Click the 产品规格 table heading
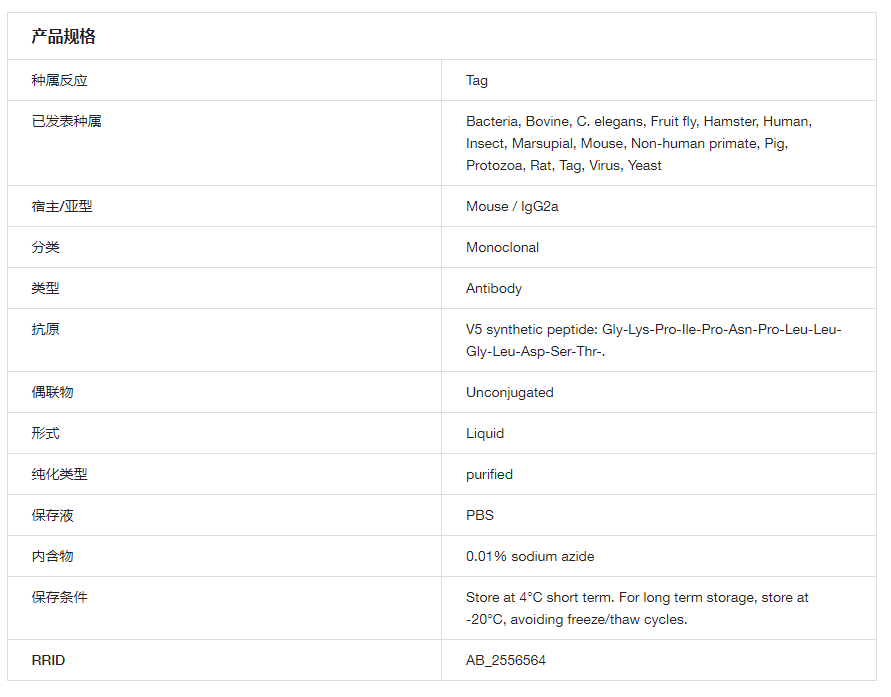This screenshot has height=697, width=891. tap(63, 37)
